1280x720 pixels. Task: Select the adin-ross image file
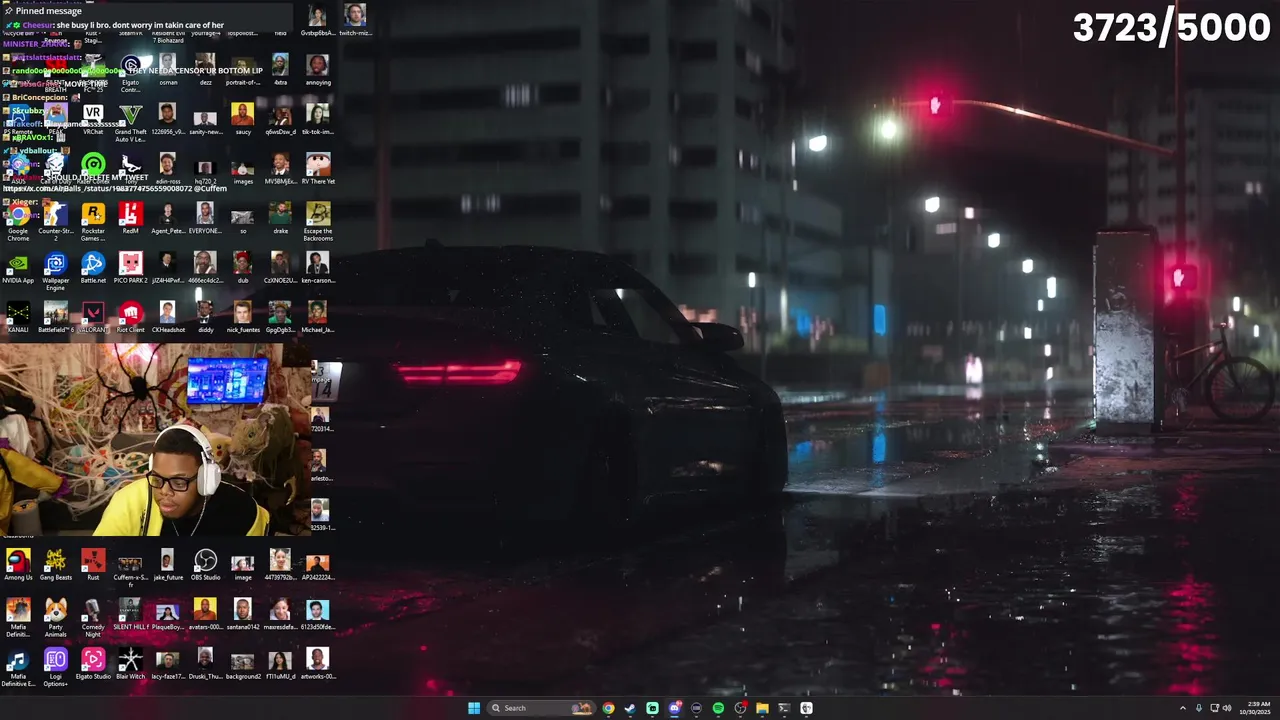coord(168,169)
